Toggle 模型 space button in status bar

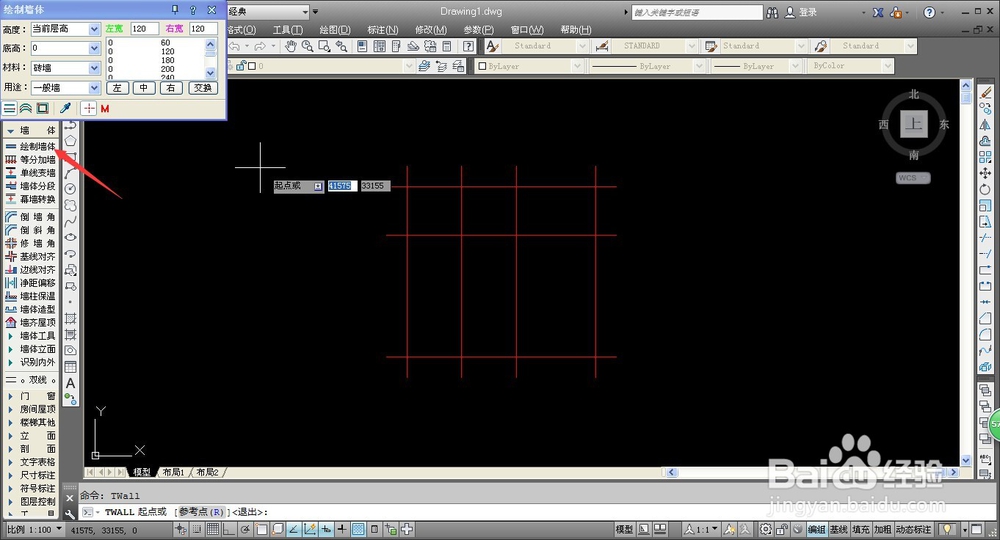624,529
